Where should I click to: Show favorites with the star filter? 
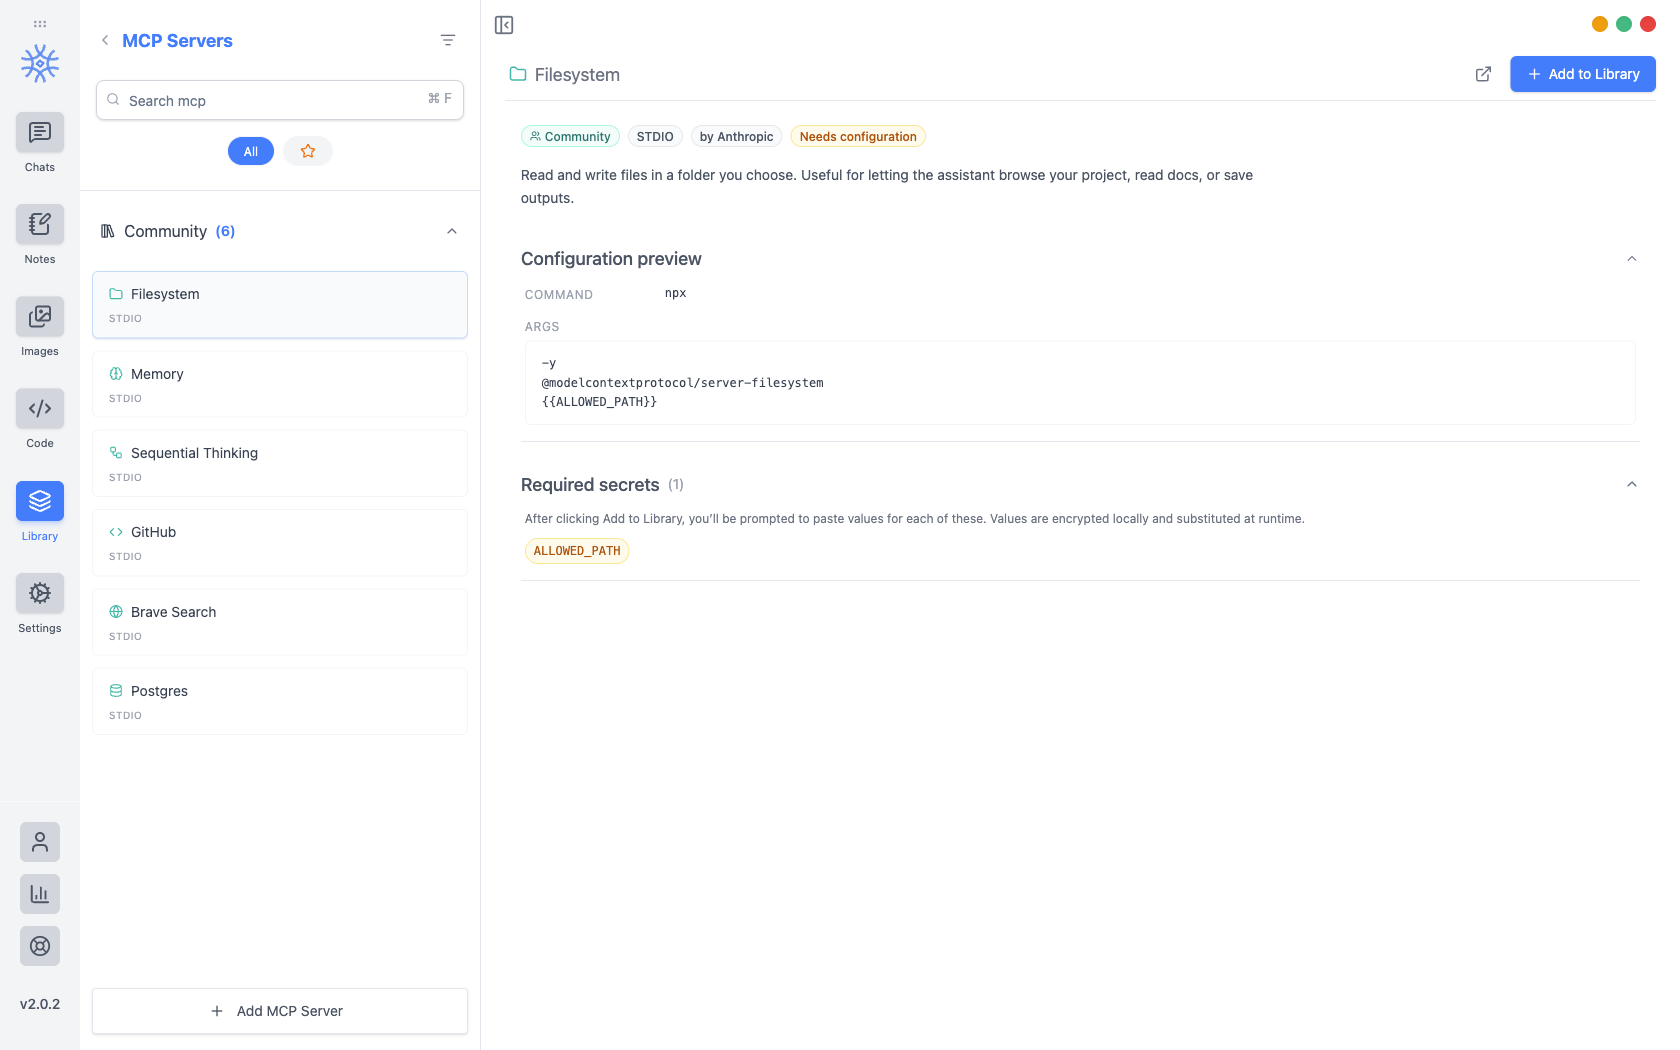point(308,151)
